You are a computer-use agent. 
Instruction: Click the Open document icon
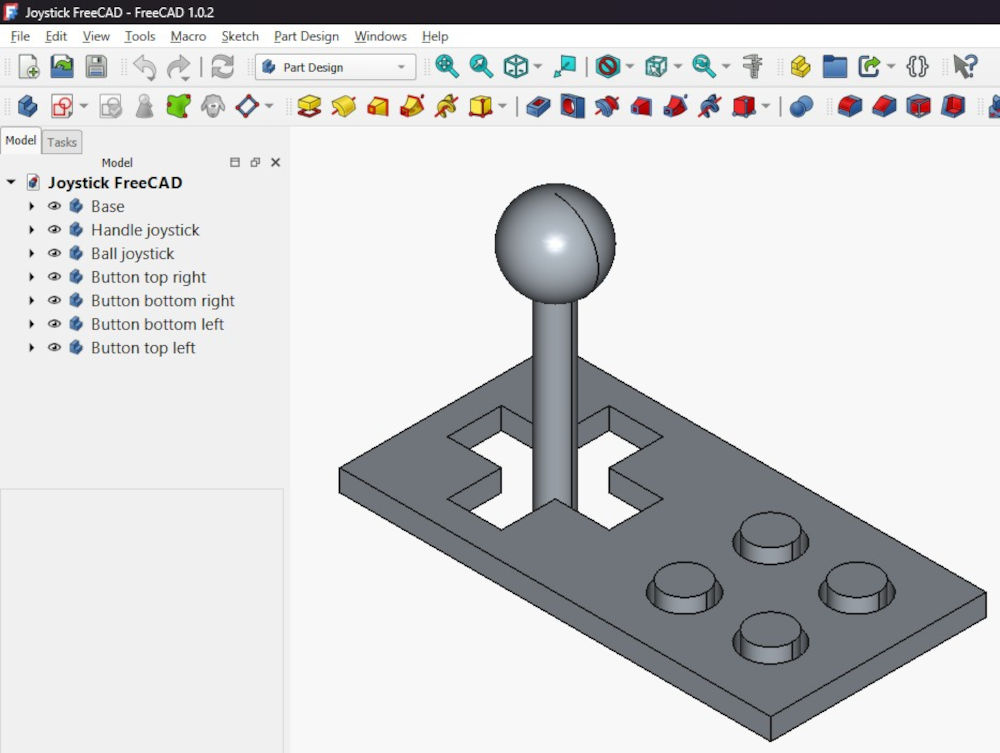click(x=62, y=66)
